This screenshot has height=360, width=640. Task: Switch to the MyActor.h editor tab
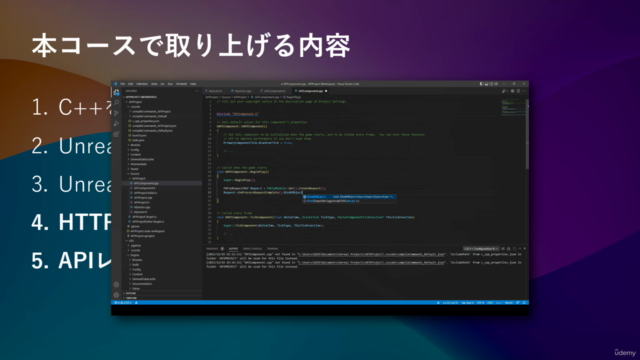click(216, 91)
